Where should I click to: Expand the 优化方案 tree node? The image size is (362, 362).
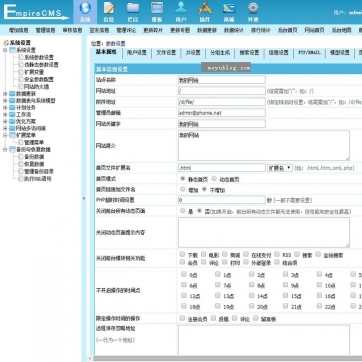click(5, 121)
